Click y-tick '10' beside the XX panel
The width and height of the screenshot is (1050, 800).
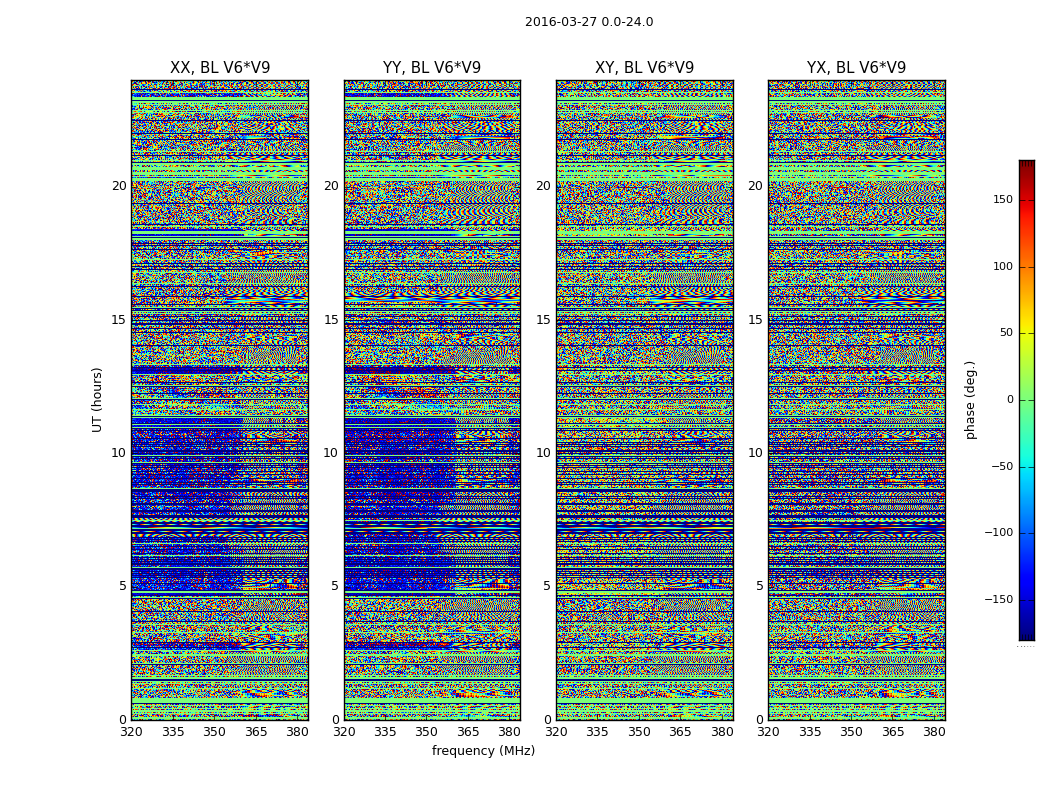(119, 453)
